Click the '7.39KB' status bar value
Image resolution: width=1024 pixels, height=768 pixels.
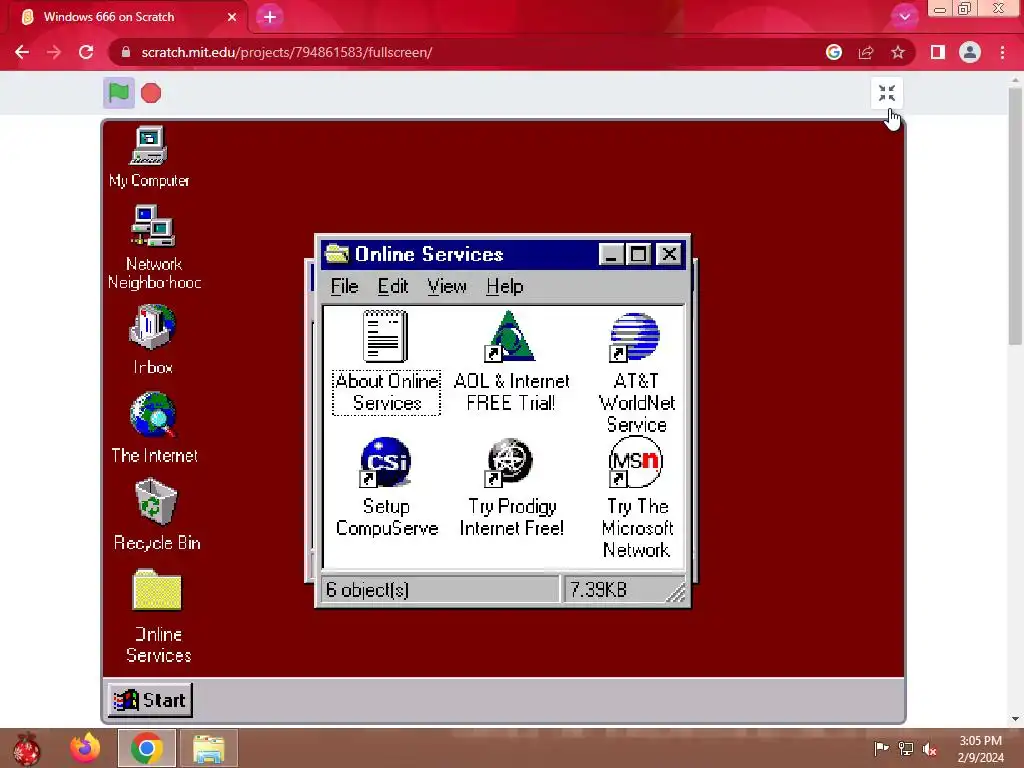598,590
